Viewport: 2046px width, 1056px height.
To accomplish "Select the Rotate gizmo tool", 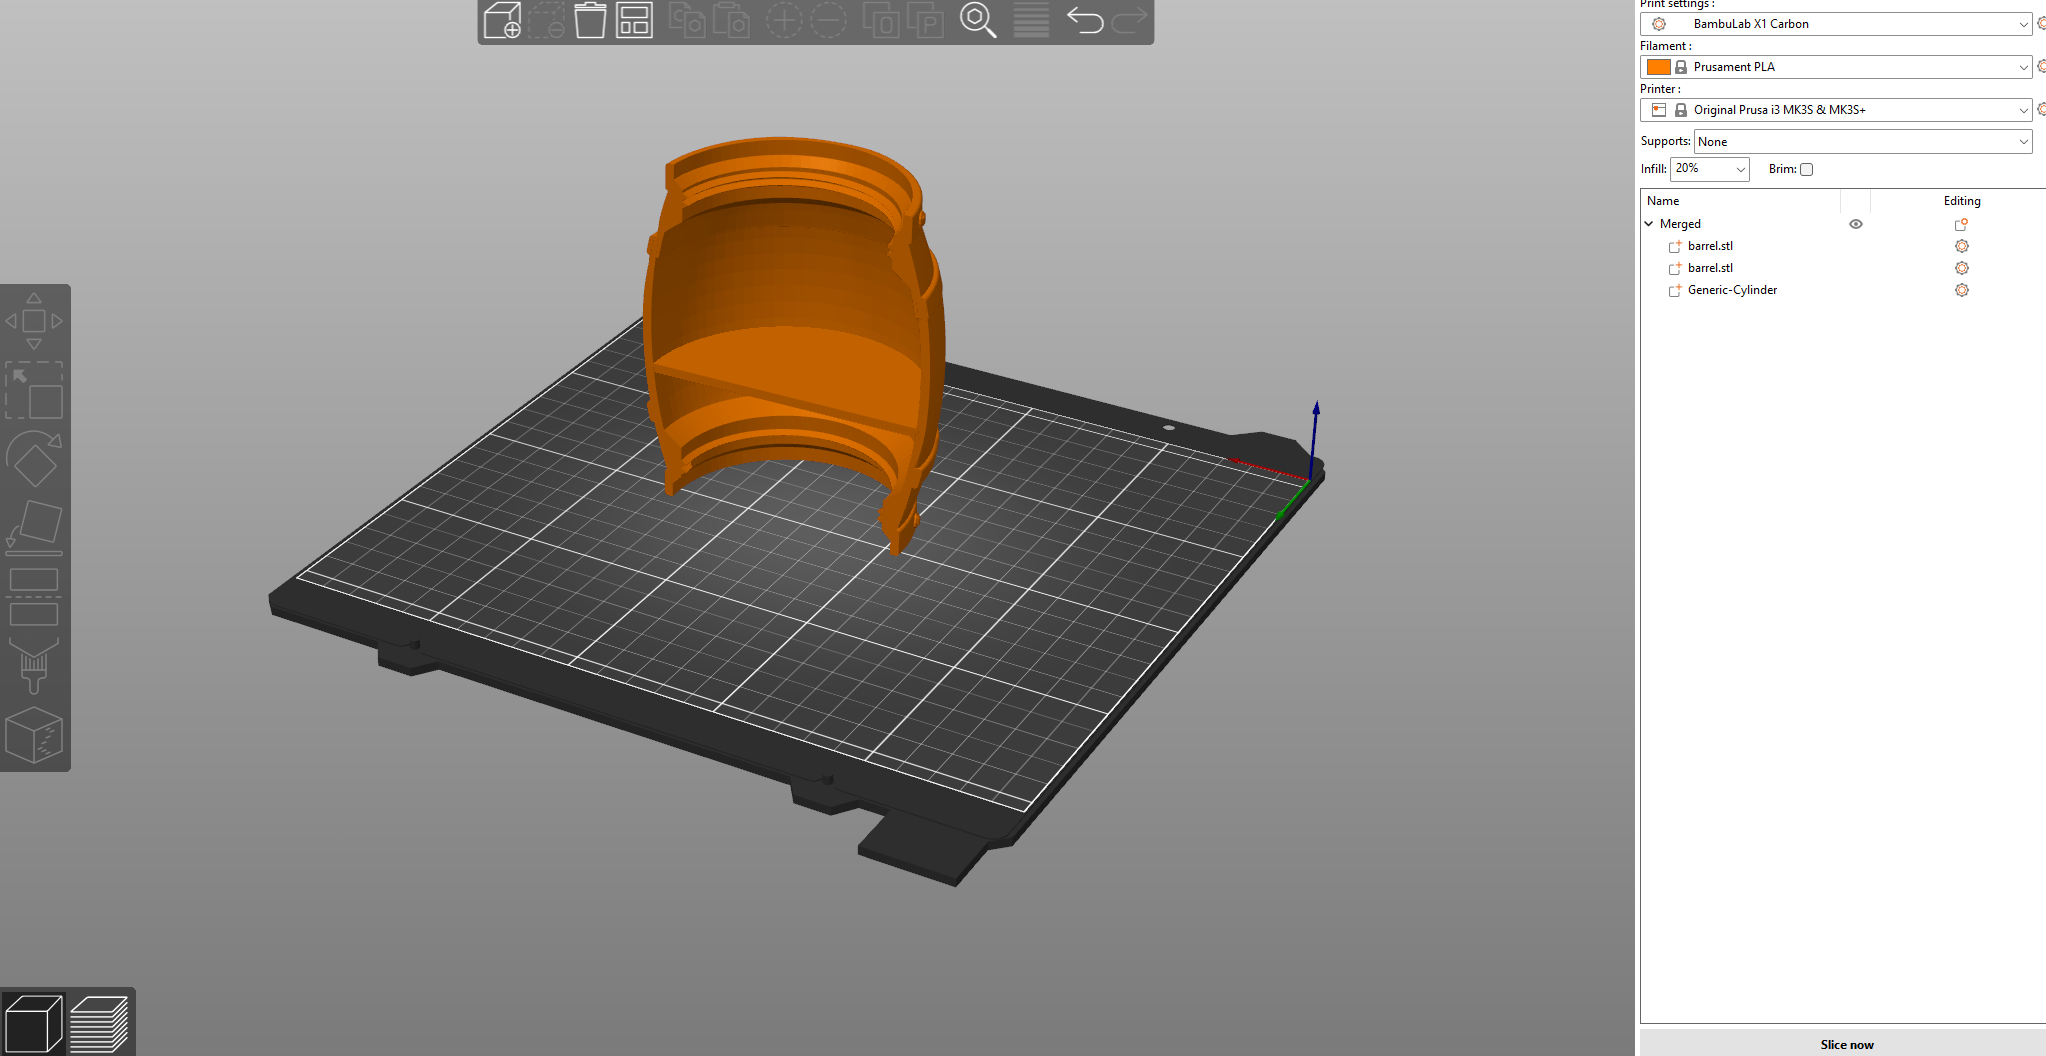I will point(34,459).
